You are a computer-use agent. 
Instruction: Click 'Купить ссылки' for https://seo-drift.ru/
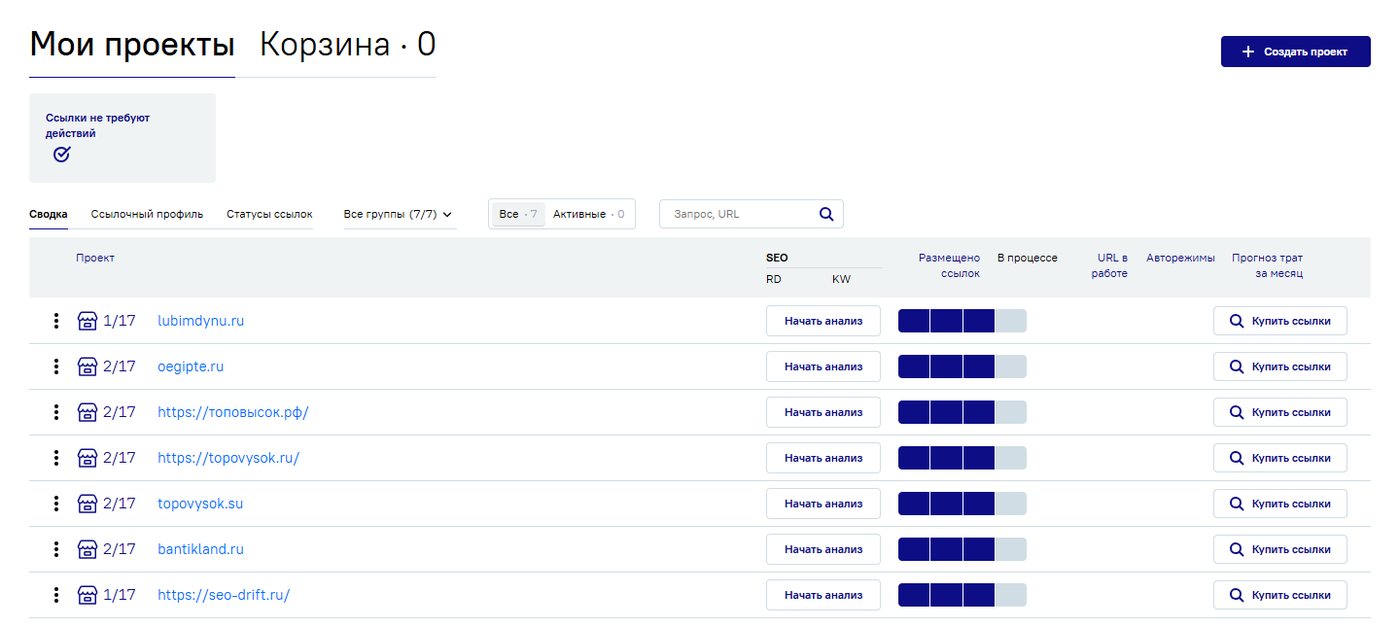[x=1280, y=595]
